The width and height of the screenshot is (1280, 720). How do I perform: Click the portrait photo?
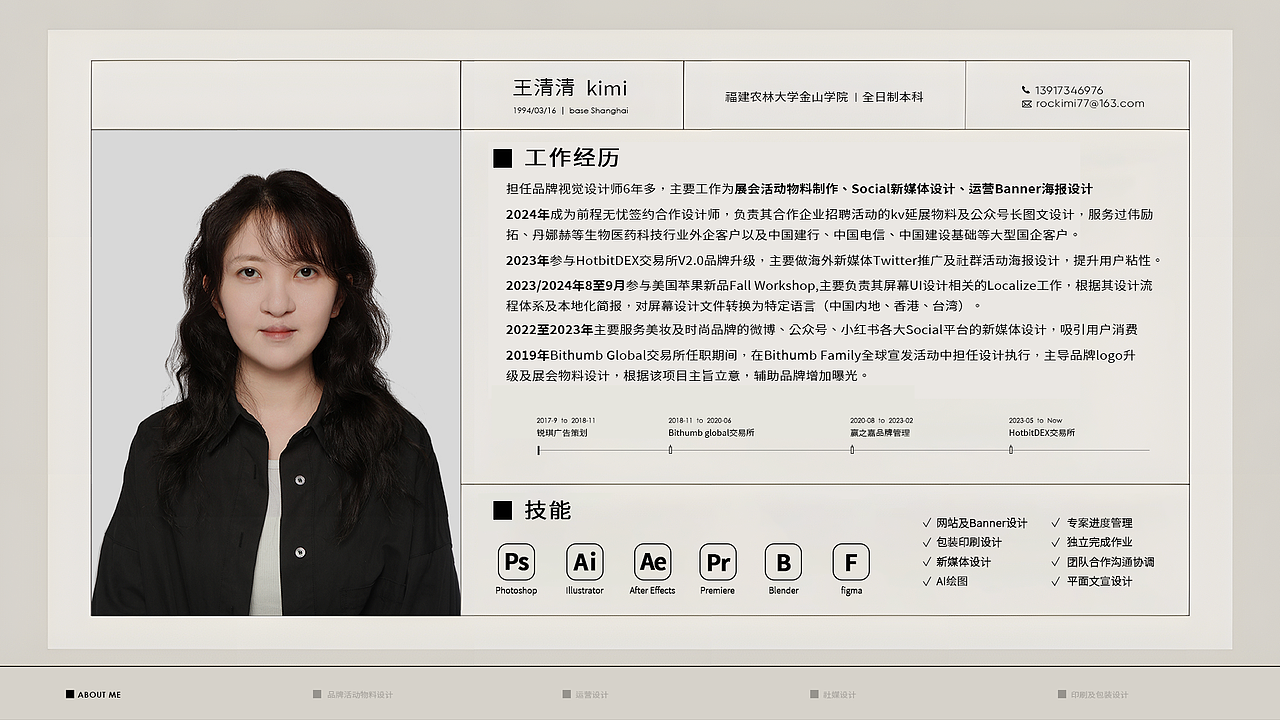276,373
